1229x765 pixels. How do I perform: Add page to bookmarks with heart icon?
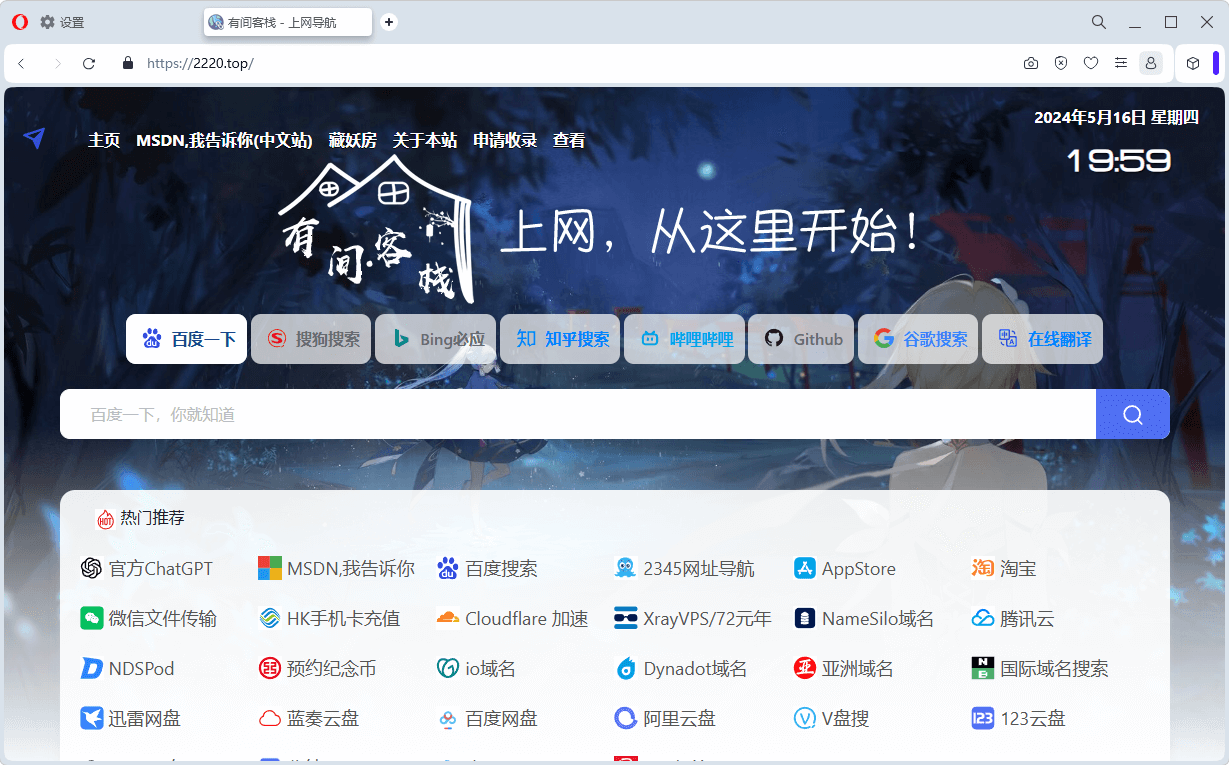click(x=1091, y=63)
